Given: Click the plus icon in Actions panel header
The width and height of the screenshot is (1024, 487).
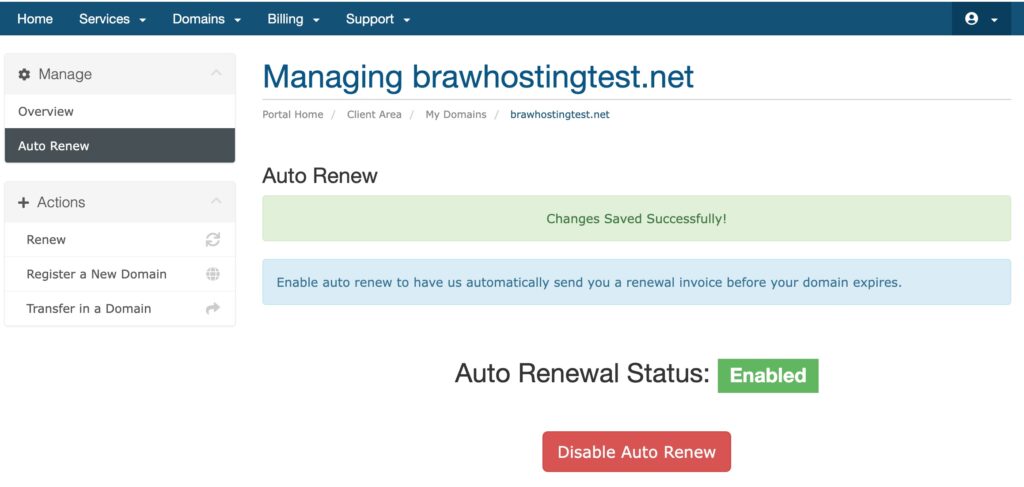Looking at the screenshot, I should [x=24, y=202].
